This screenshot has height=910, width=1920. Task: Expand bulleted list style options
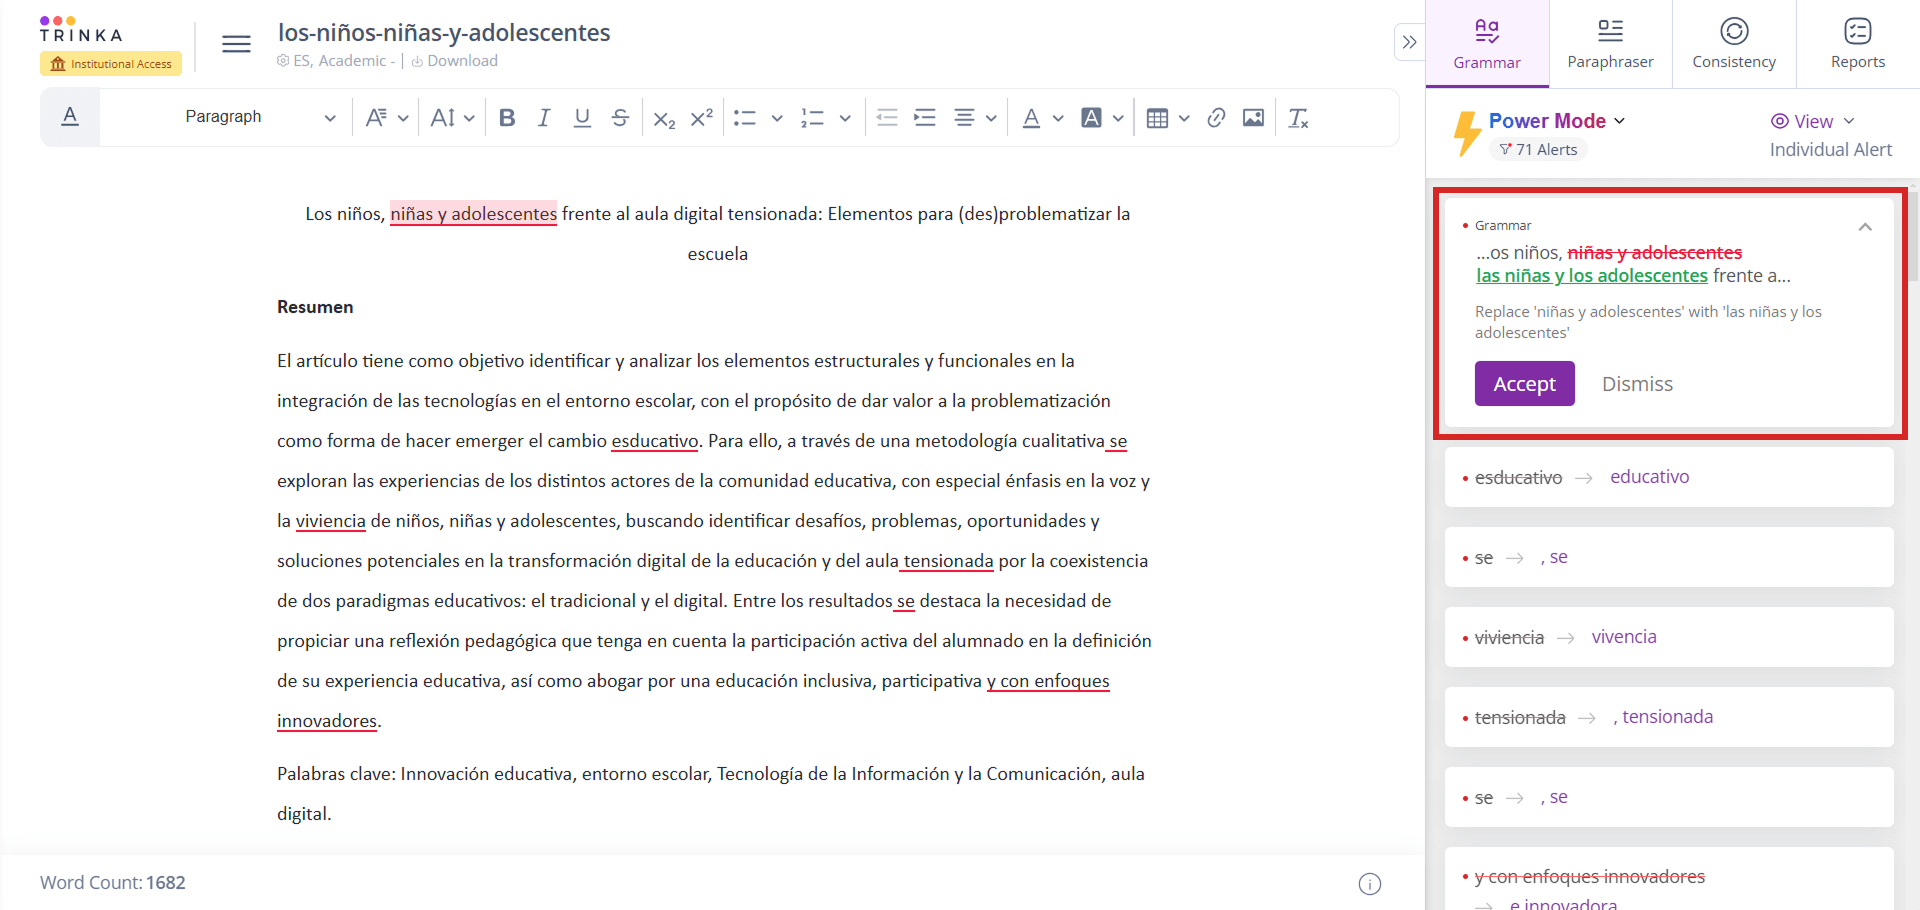click(777, 118)
